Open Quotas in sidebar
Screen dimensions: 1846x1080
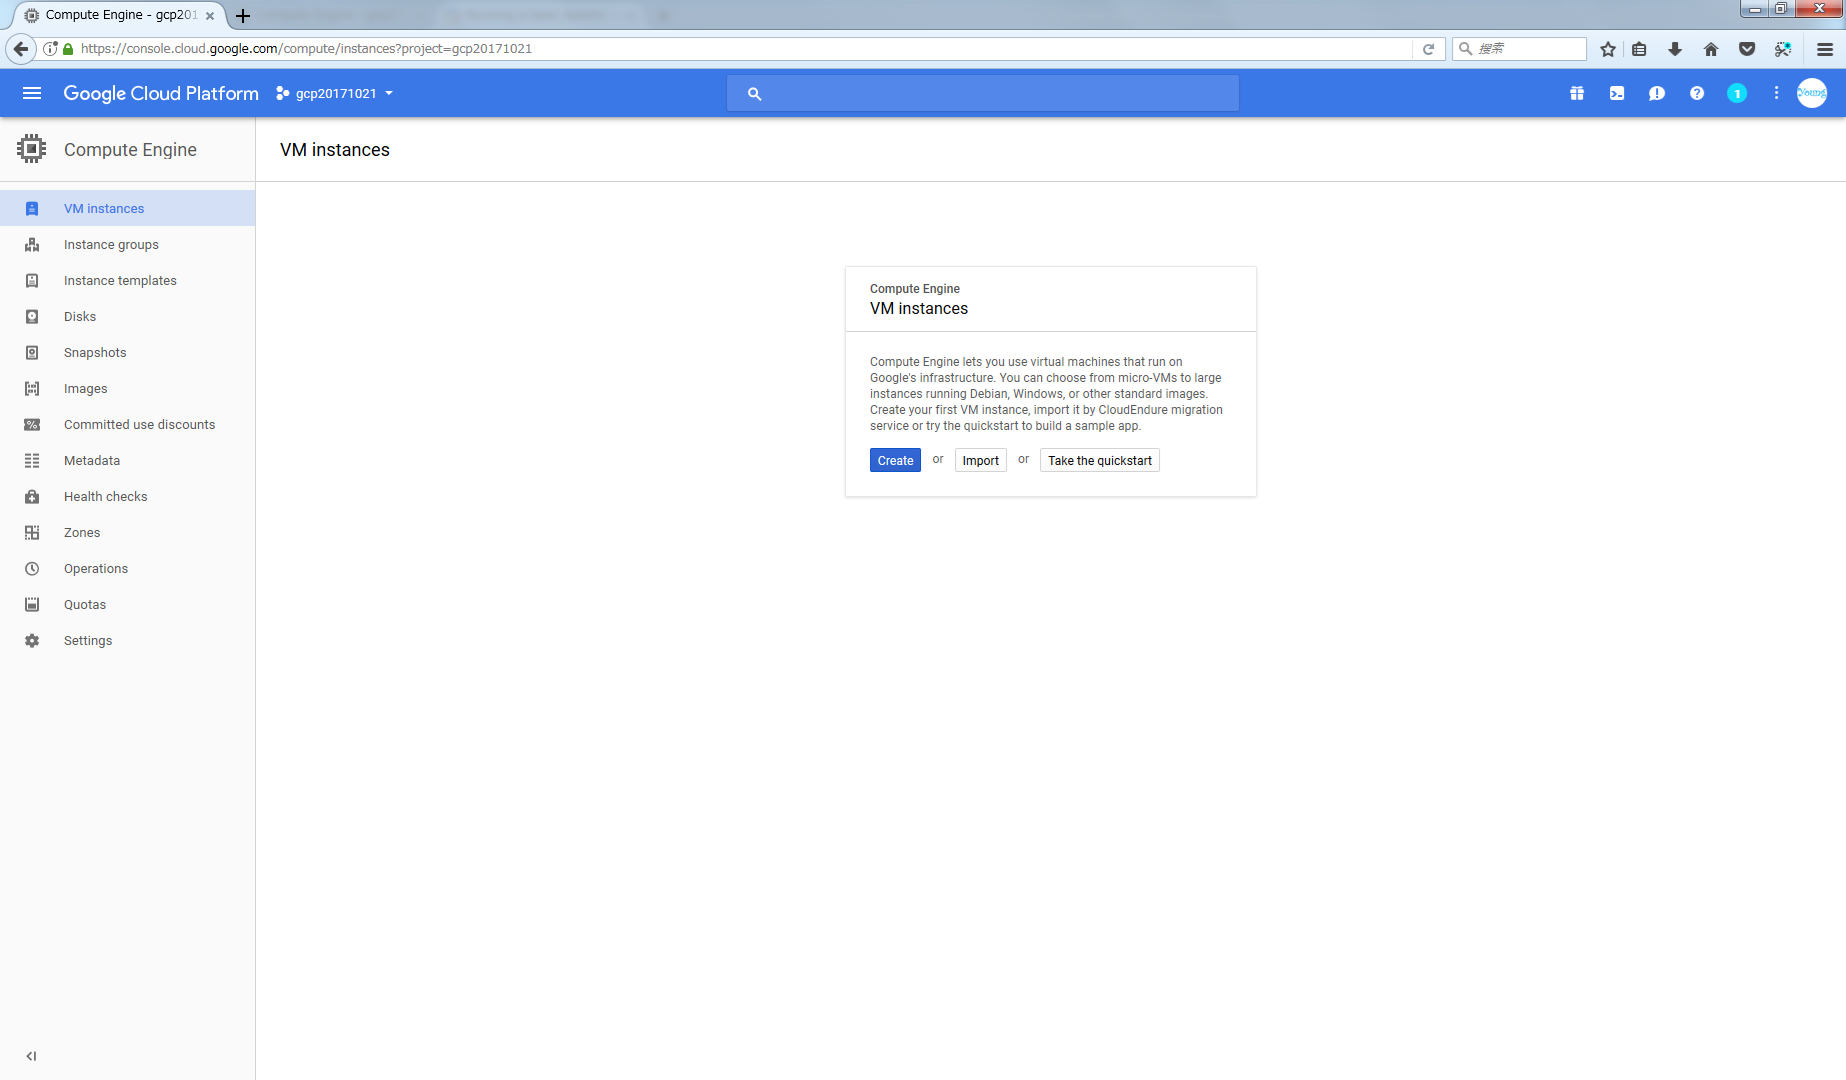coord(128,604)
